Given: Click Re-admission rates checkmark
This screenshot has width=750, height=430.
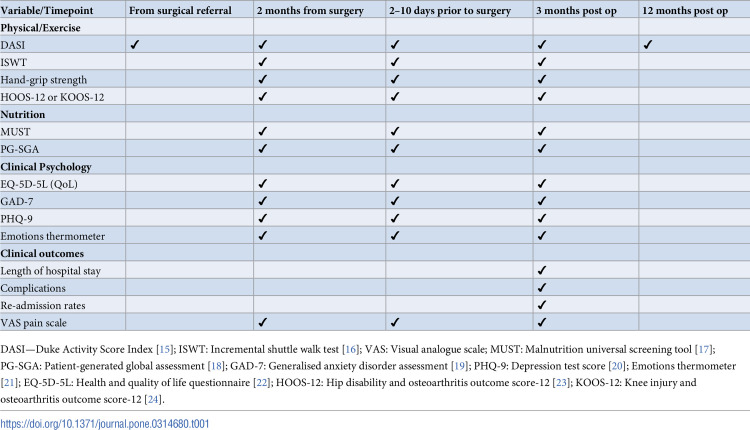Looking at the screenshot, I should click(541, 305).
